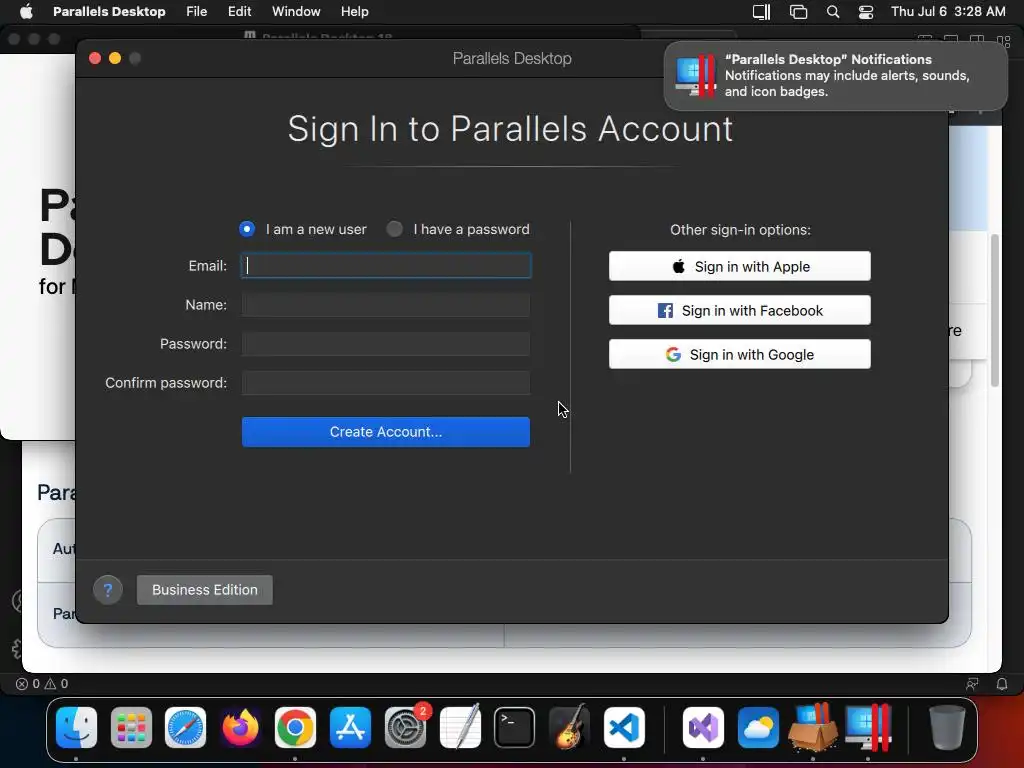Choose the "I have a password" option

click(394, 229)
